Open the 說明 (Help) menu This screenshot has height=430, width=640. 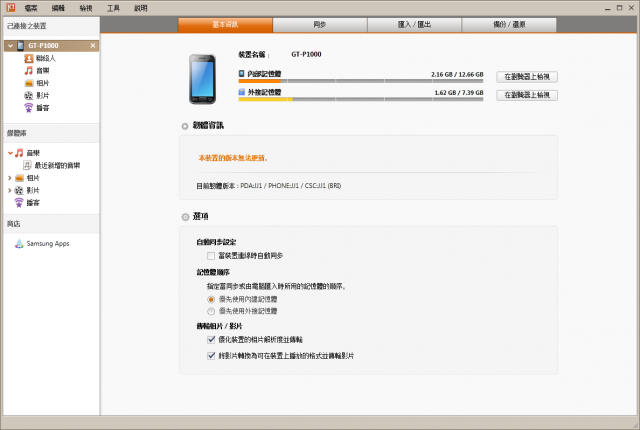click(140, 8)
